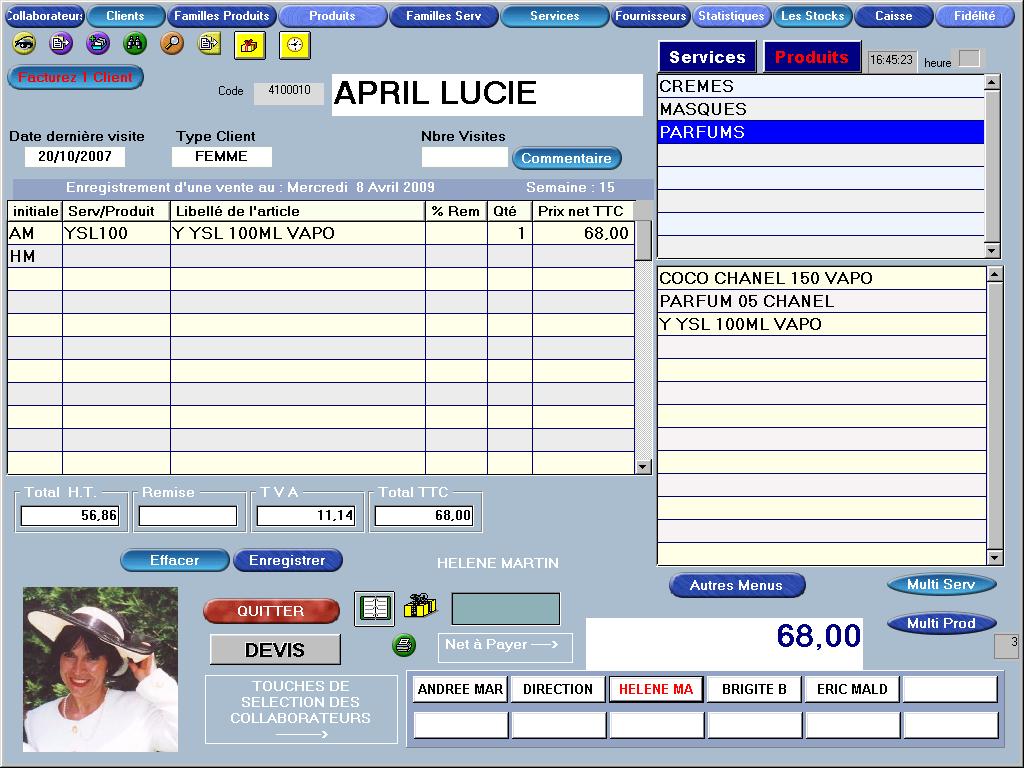
Task: Click the yellow document transfer icon
Action: [x=211, y=44]
